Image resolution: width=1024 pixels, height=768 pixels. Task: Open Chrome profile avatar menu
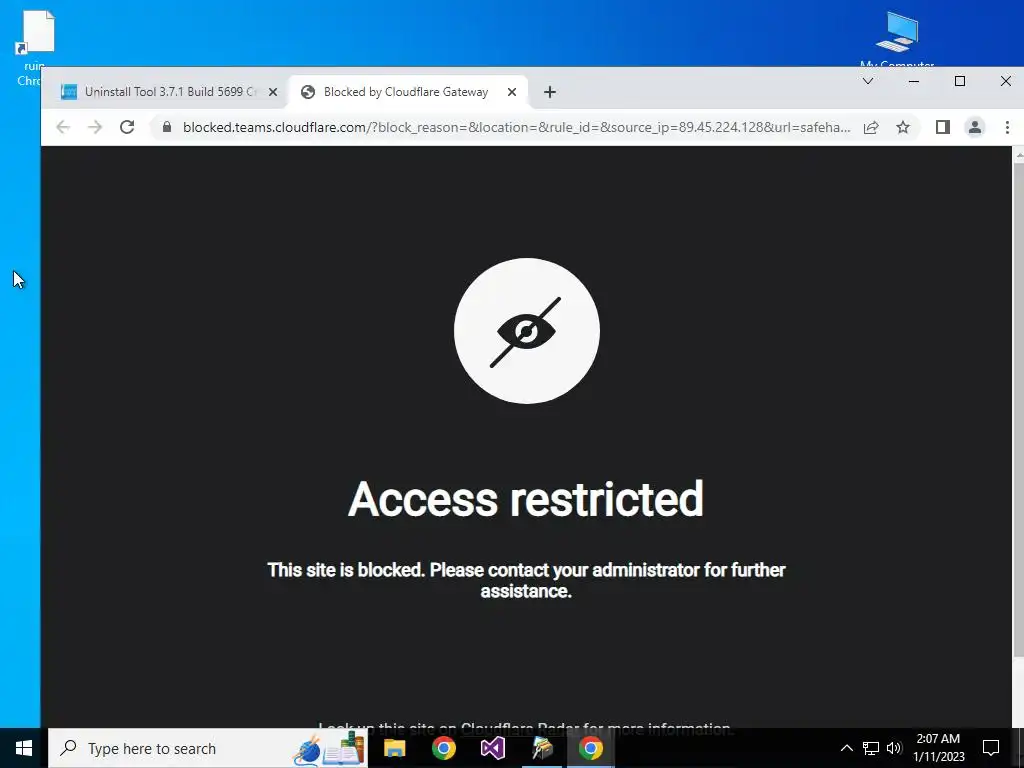[x=974, y=127]
